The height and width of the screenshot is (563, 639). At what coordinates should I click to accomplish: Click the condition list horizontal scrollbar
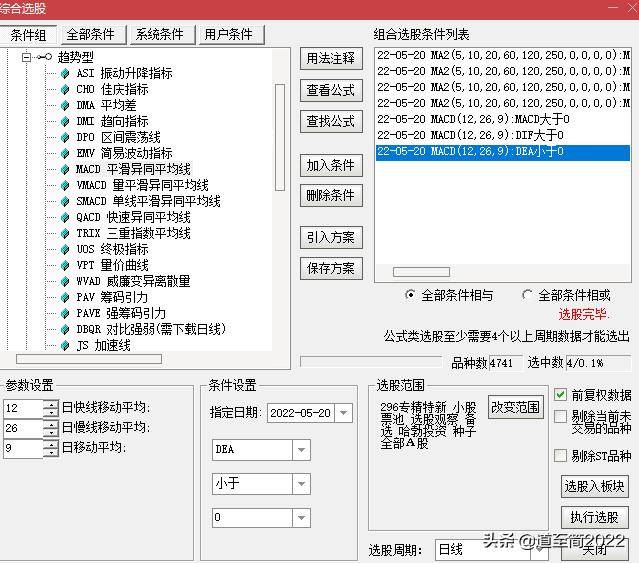(421, 272)
